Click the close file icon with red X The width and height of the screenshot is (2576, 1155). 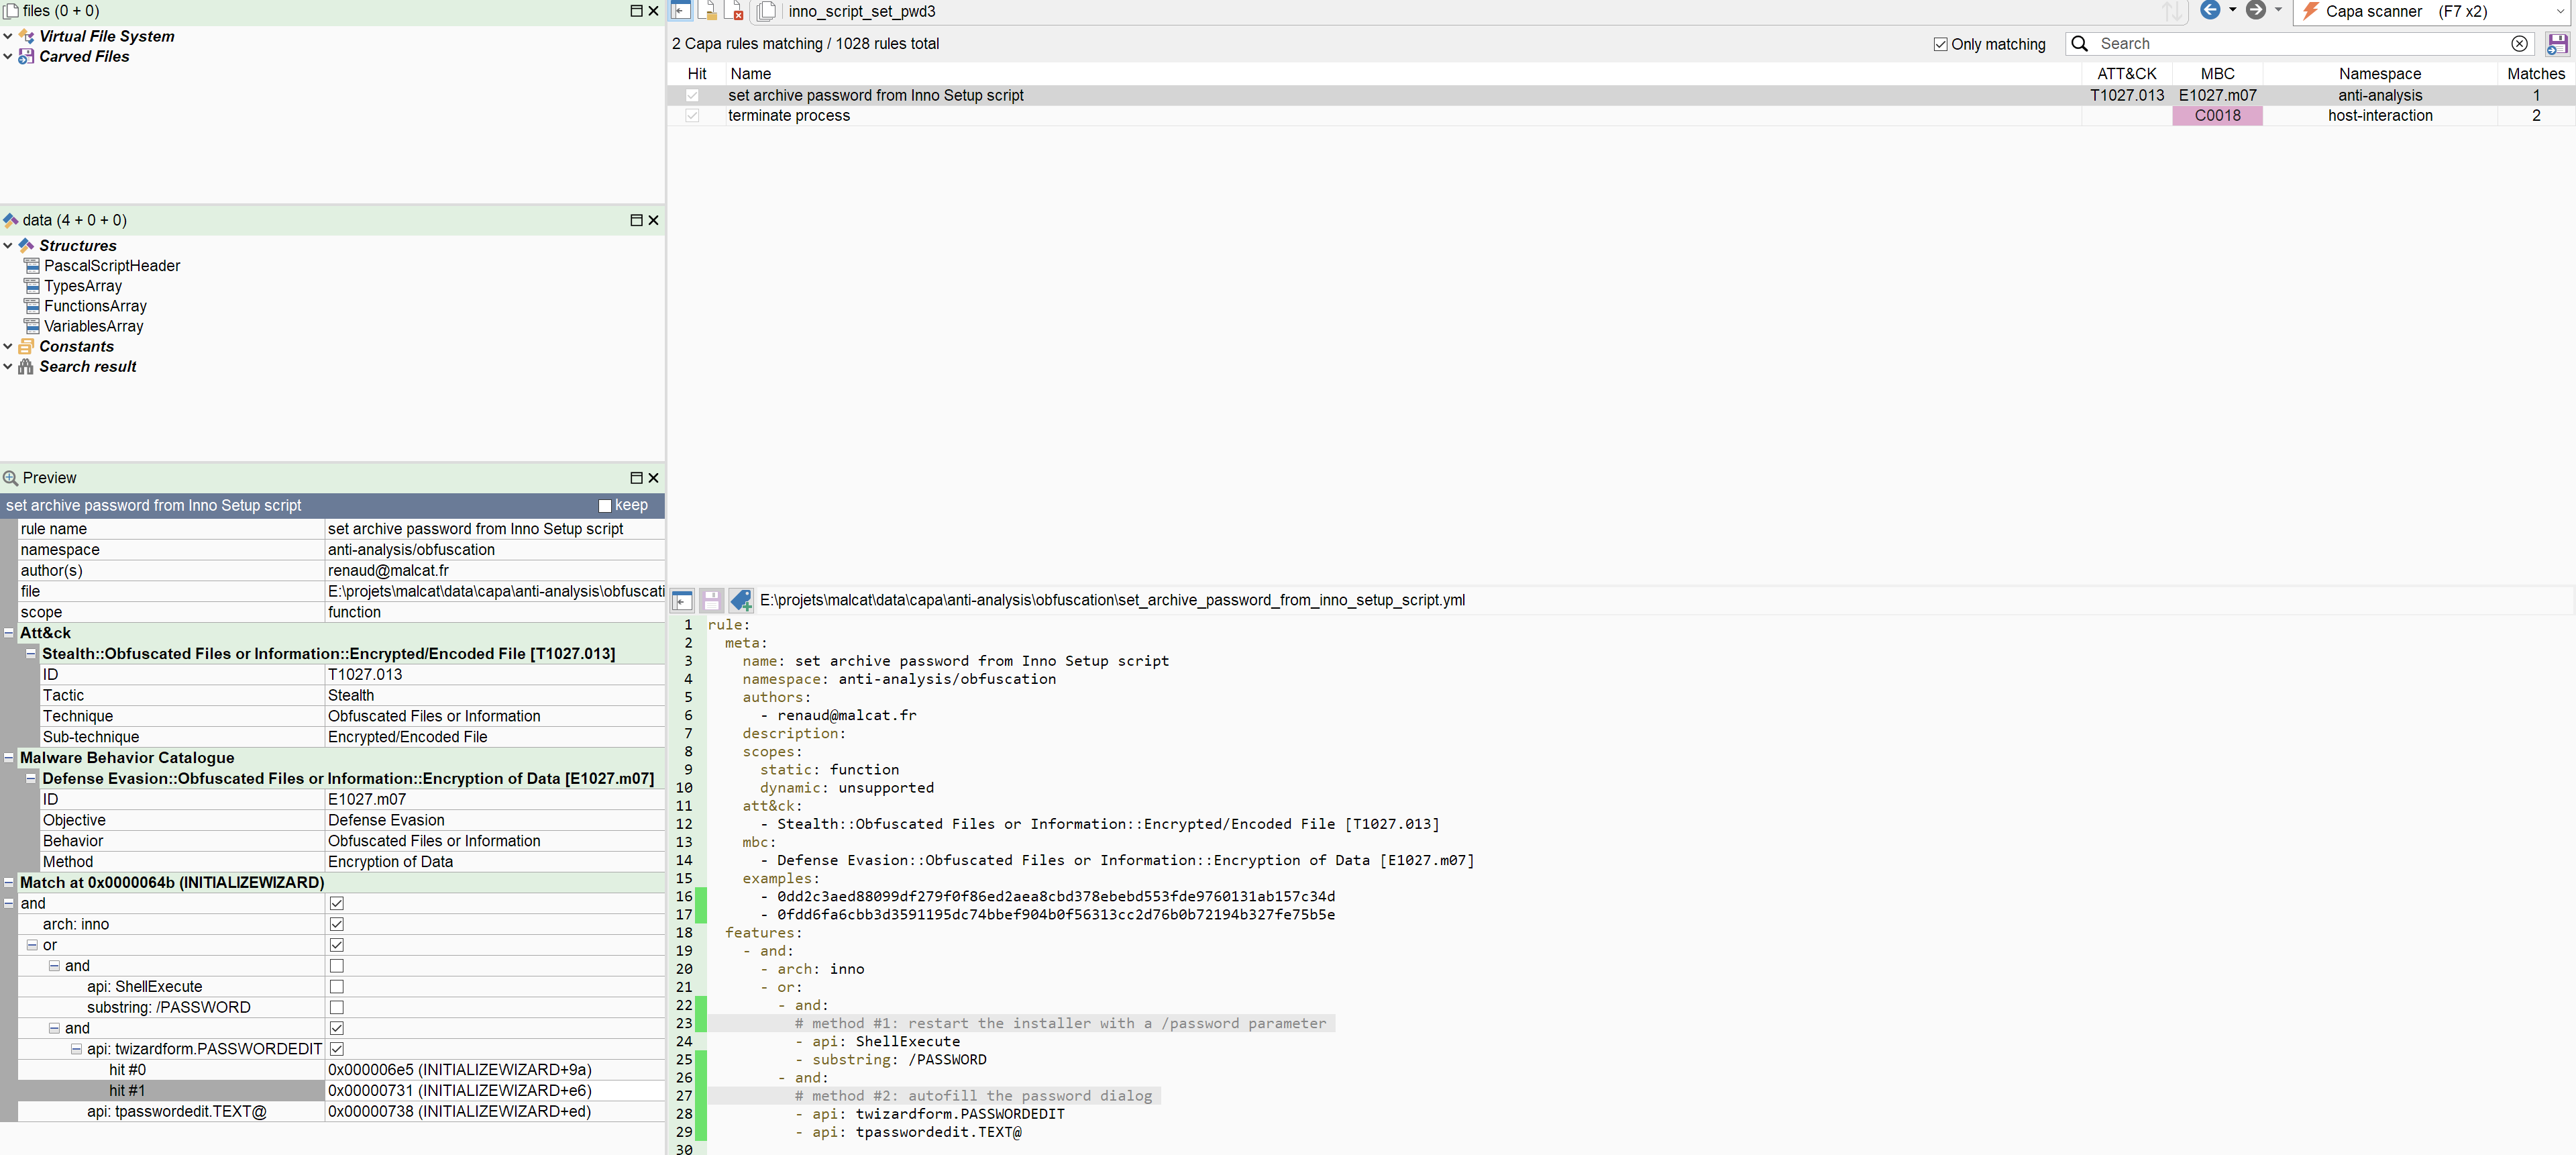[x=735, y=11]
